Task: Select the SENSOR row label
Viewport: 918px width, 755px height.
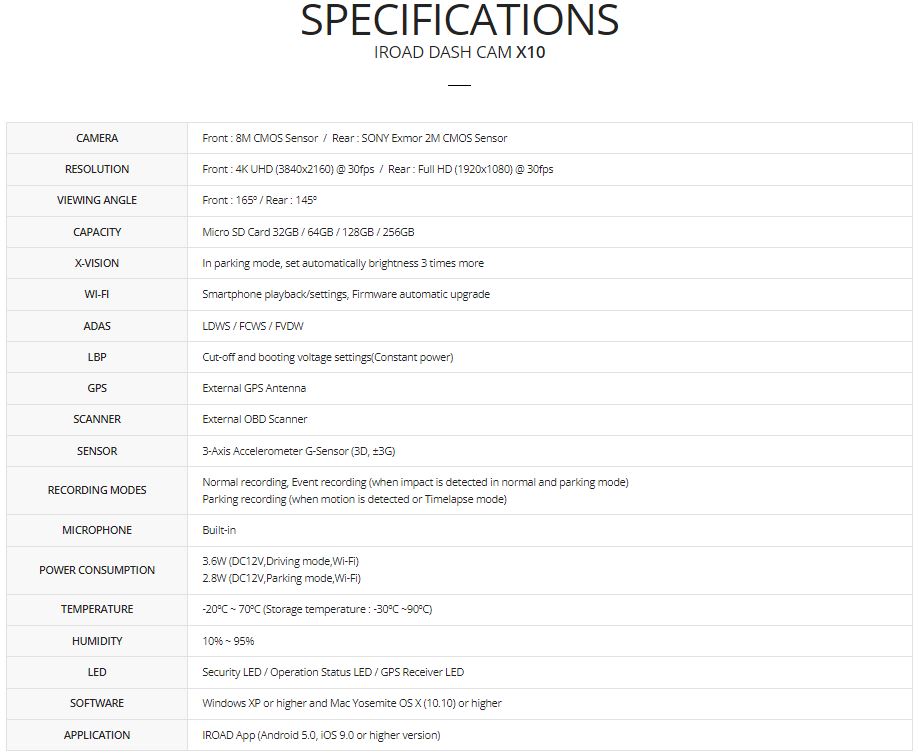Action: pyautogui.click(x=97, y=451)
